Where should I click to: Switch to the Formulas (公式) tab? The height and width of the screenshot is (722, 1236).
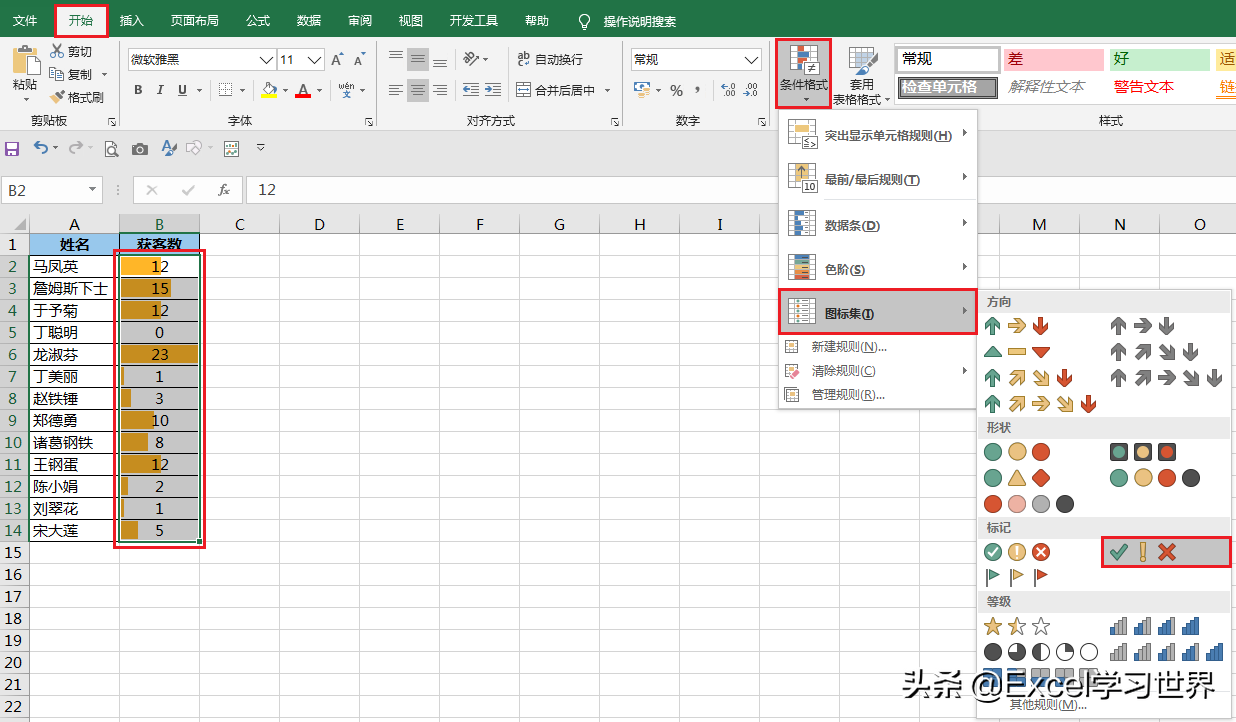257,20
